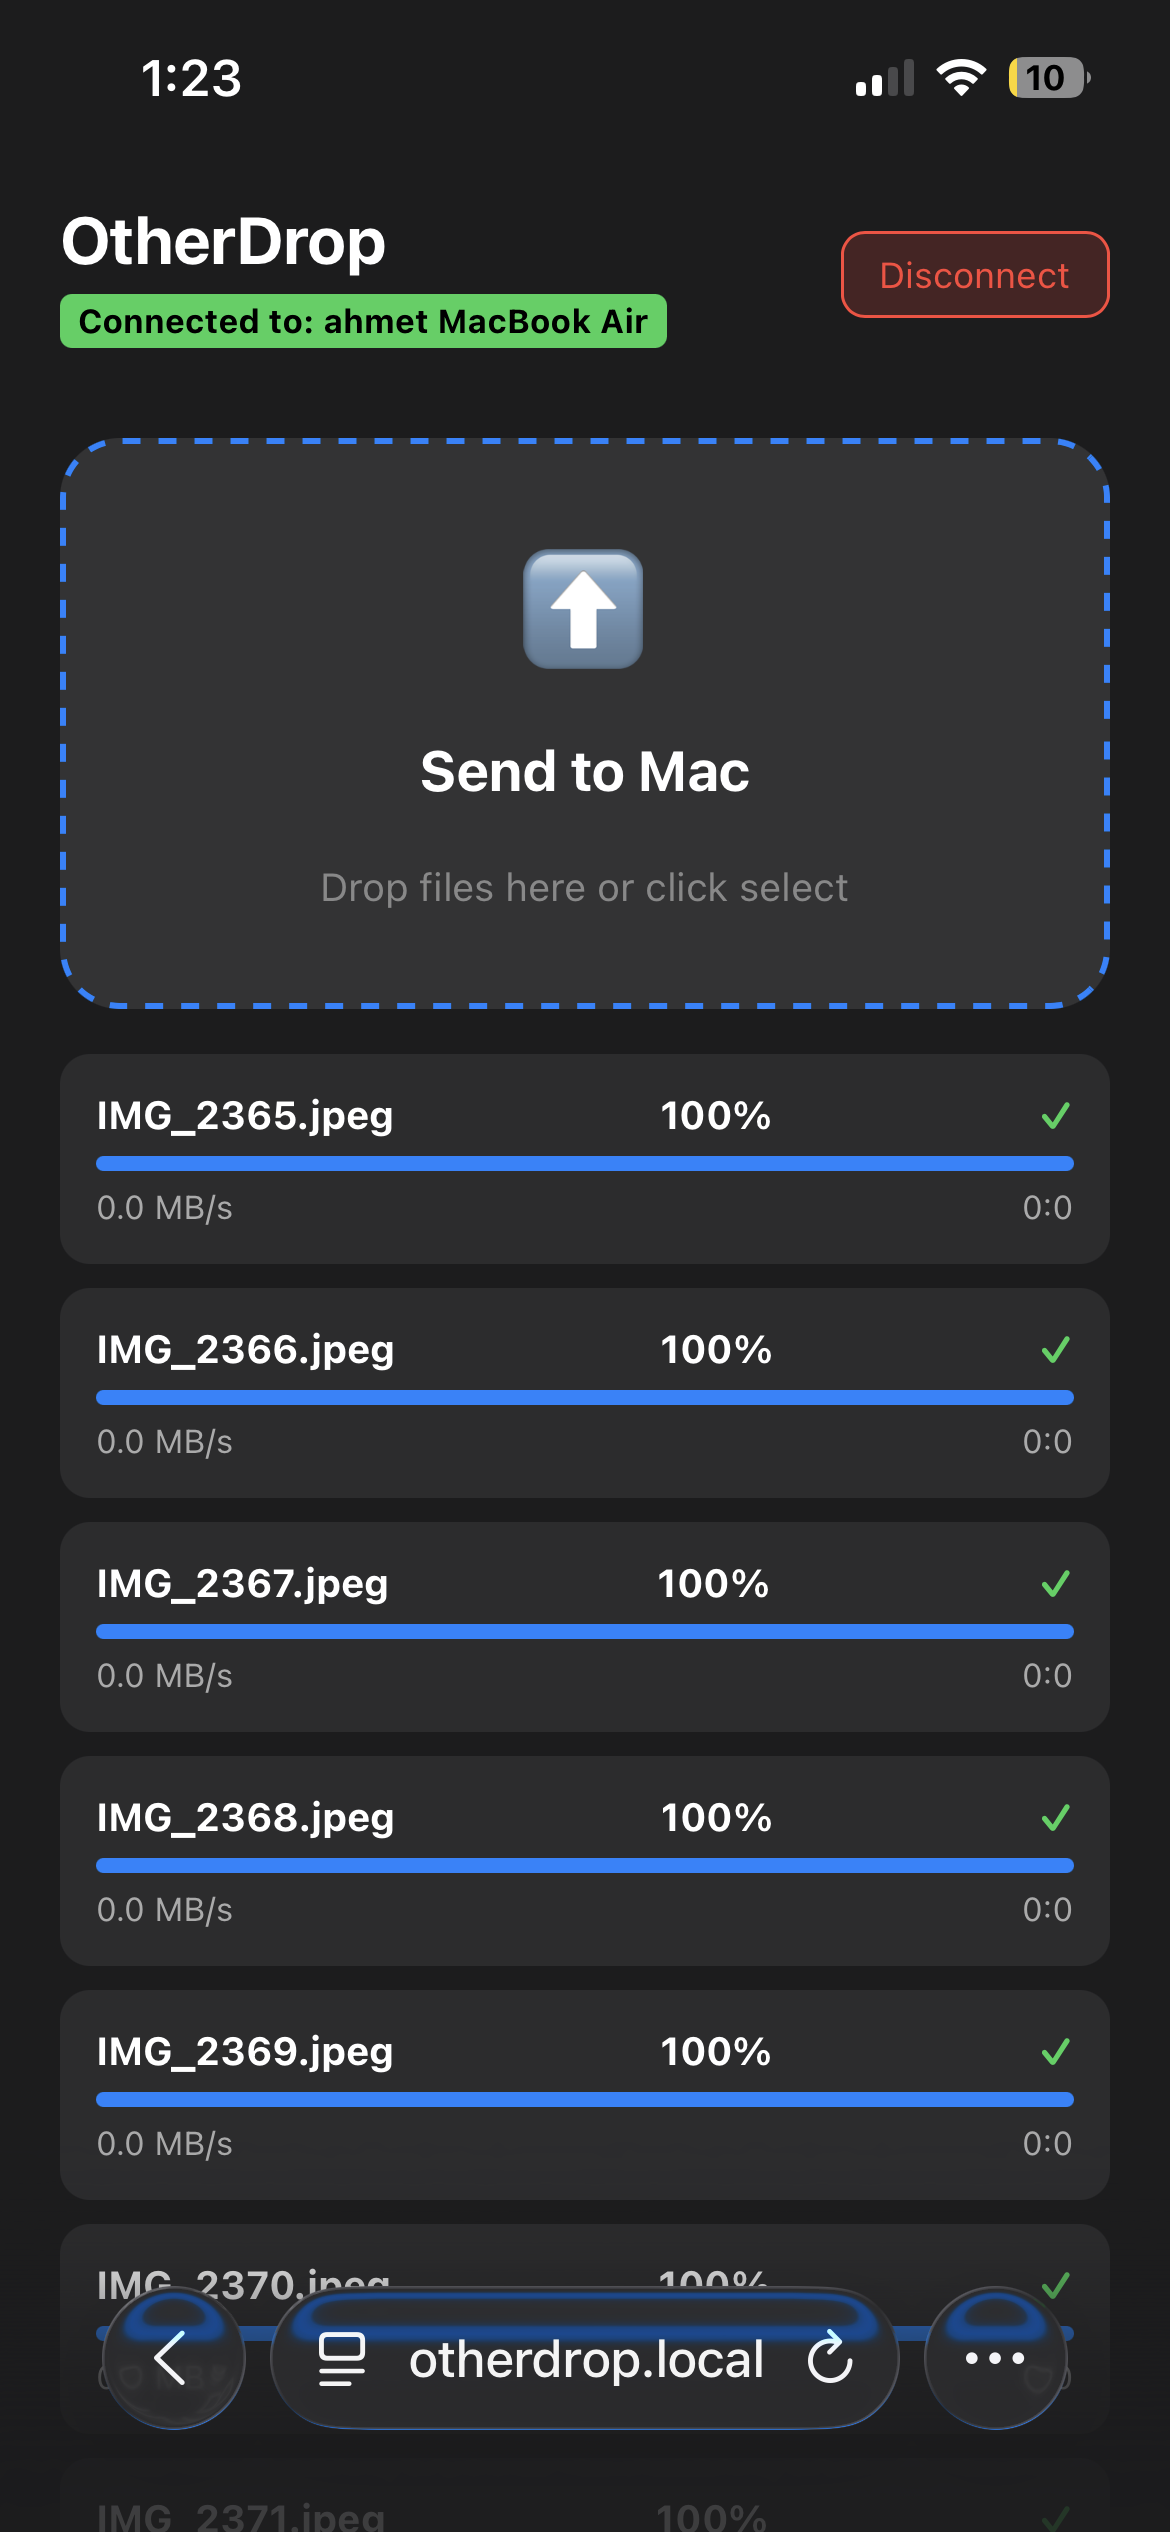The height and width of the screenshot is (2532, 1170).
Task: Click the green checkmark for IMG_2367.jpeg
Action: click(1055, 1583)
